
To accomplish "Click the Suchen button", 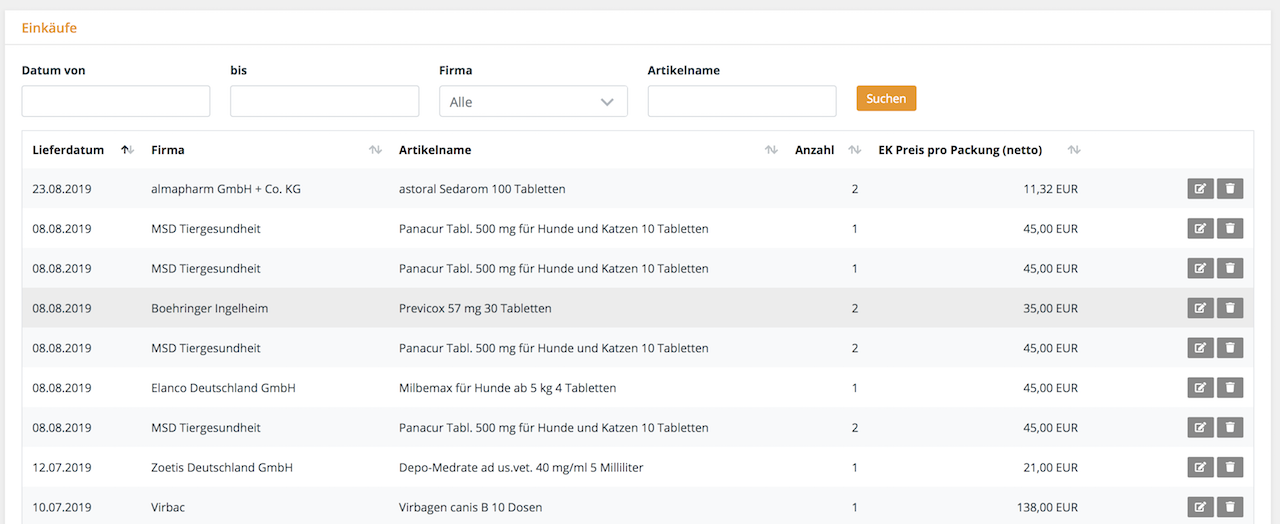I will coord(886,98).
